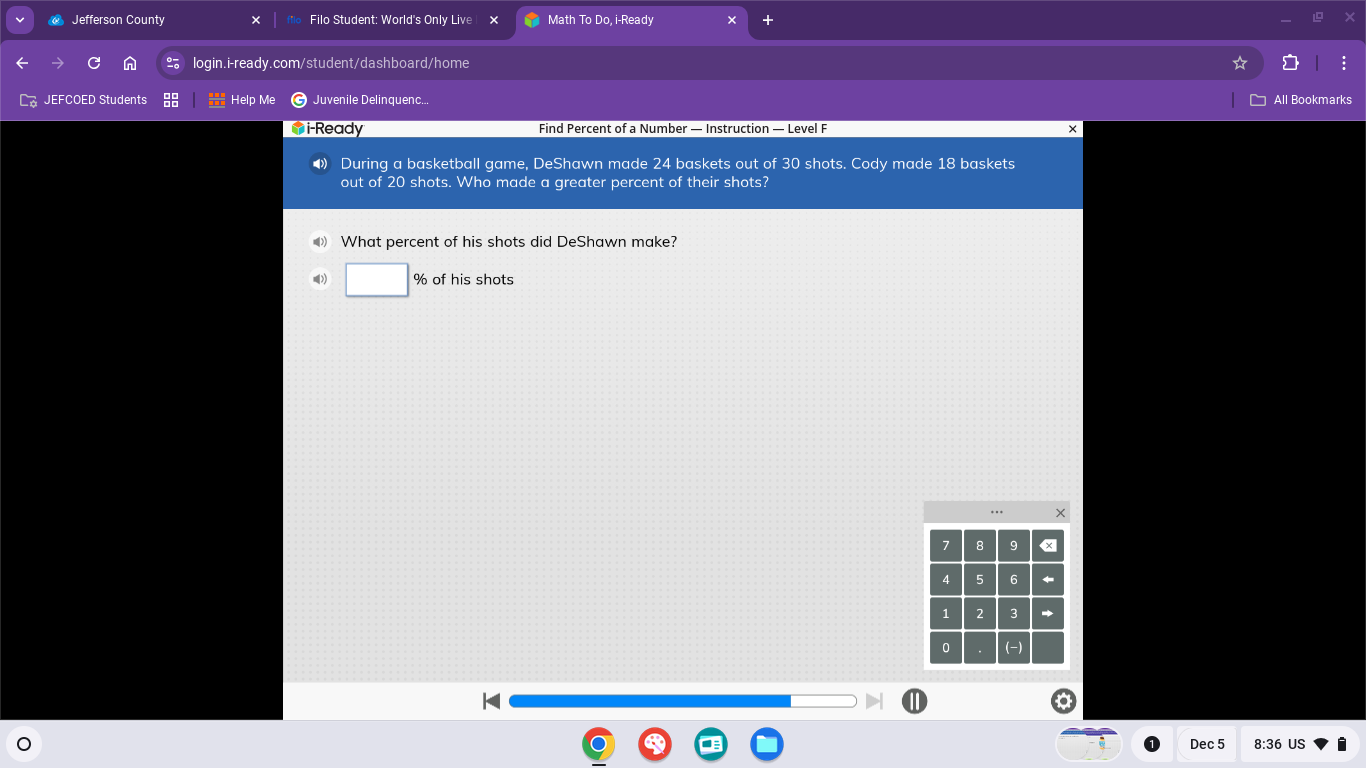
Task: Pause the i-Ready lesson
Action: (x=914, y=701)
